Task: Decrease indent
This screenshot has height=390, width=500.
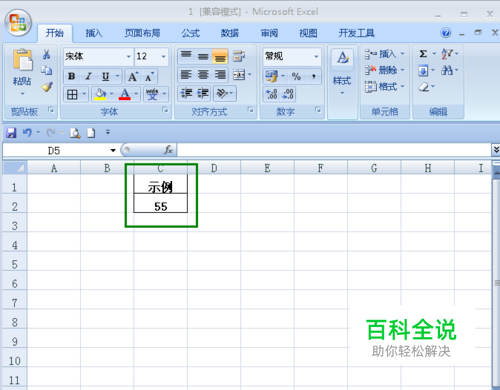Action: [186, 94]
